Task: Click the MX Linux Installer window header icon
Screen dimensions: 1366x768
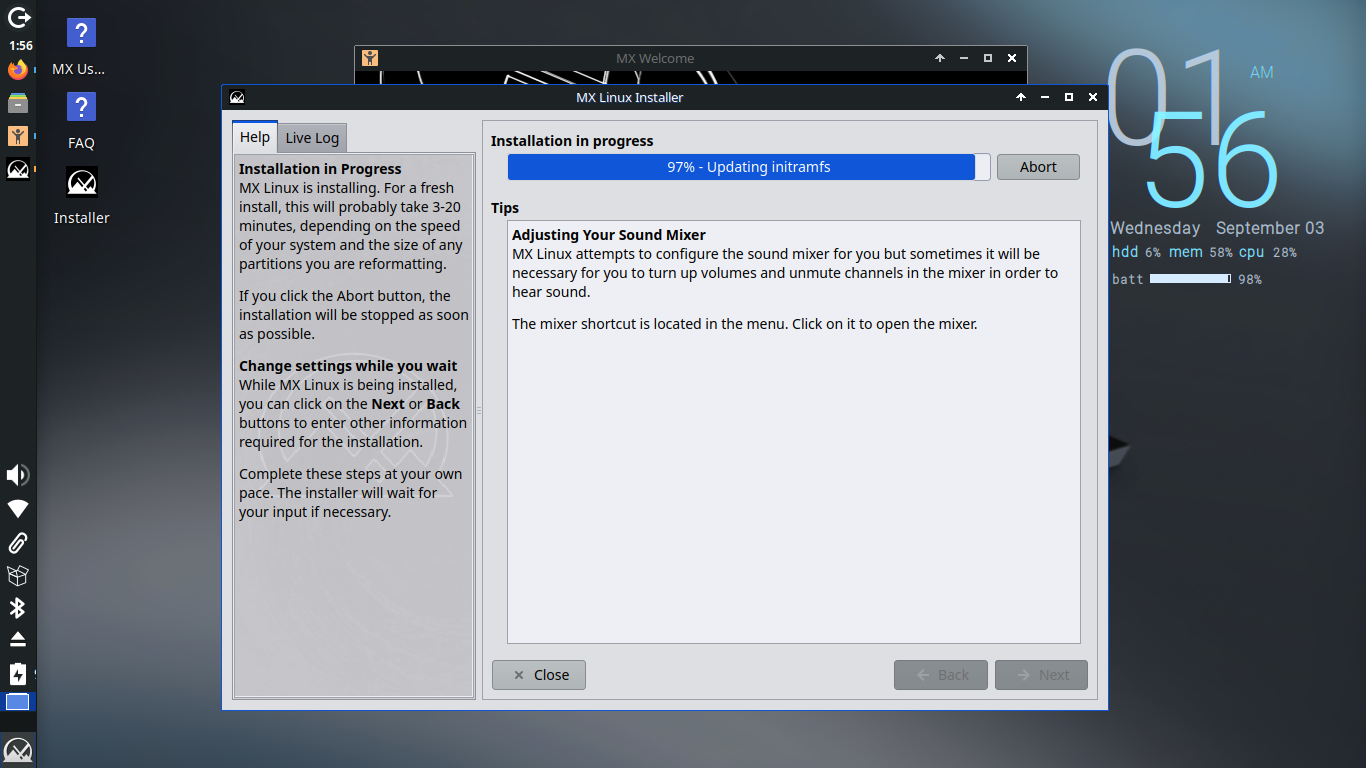Action: [x=237, y=97]
